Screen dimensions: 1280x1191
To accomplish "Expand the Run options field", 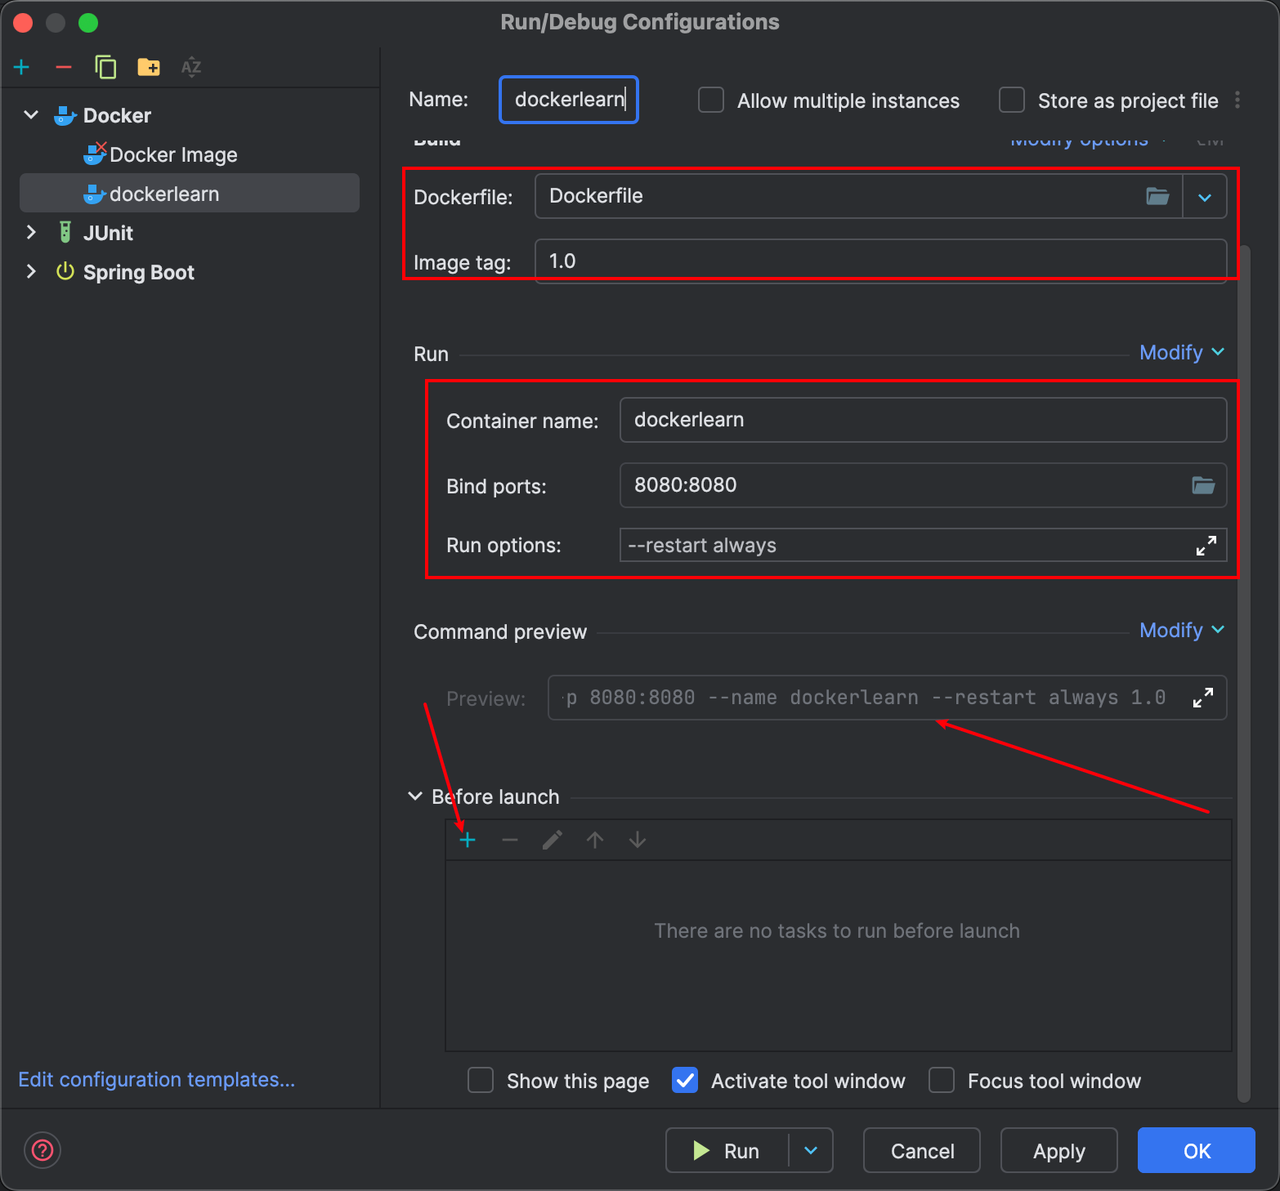I will click(1206, 545).
